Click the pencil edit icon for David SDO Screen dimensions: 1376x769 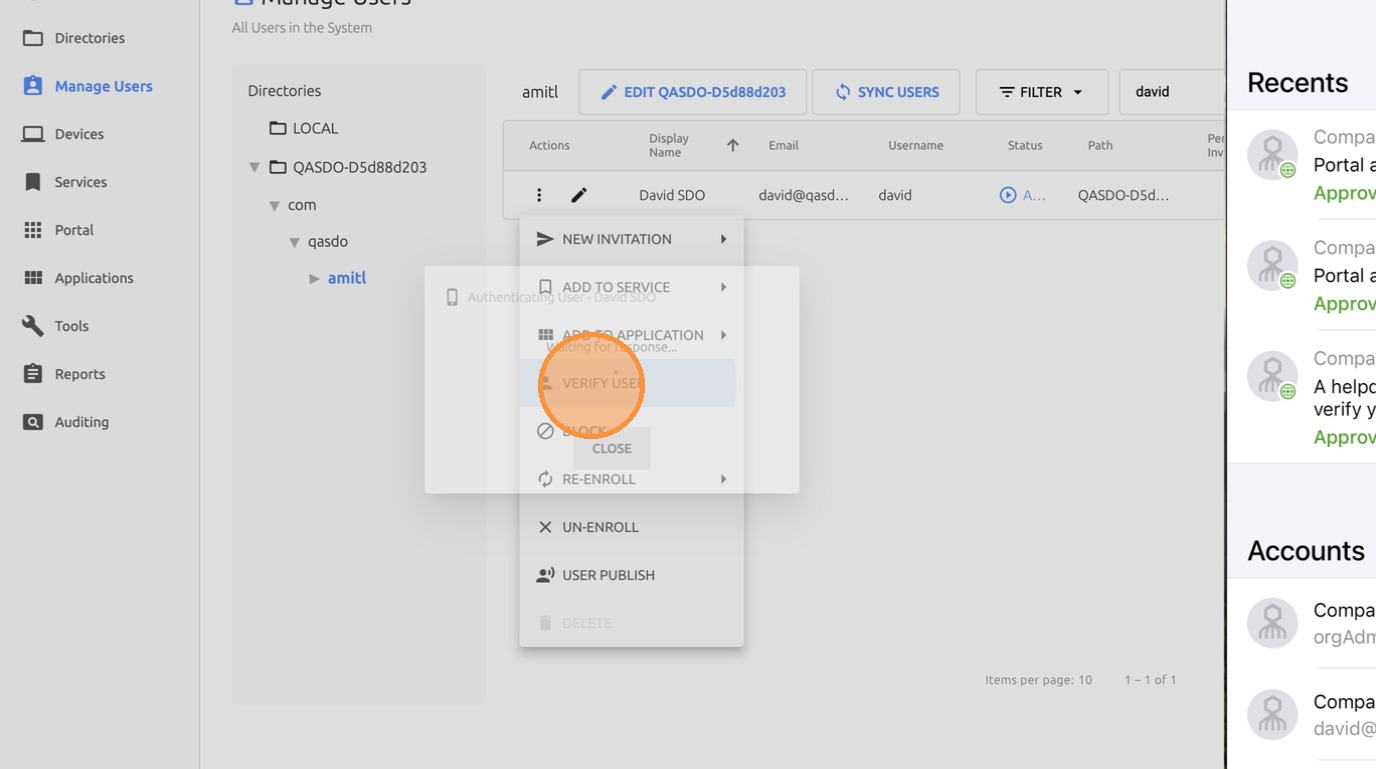tap(579, 195)
